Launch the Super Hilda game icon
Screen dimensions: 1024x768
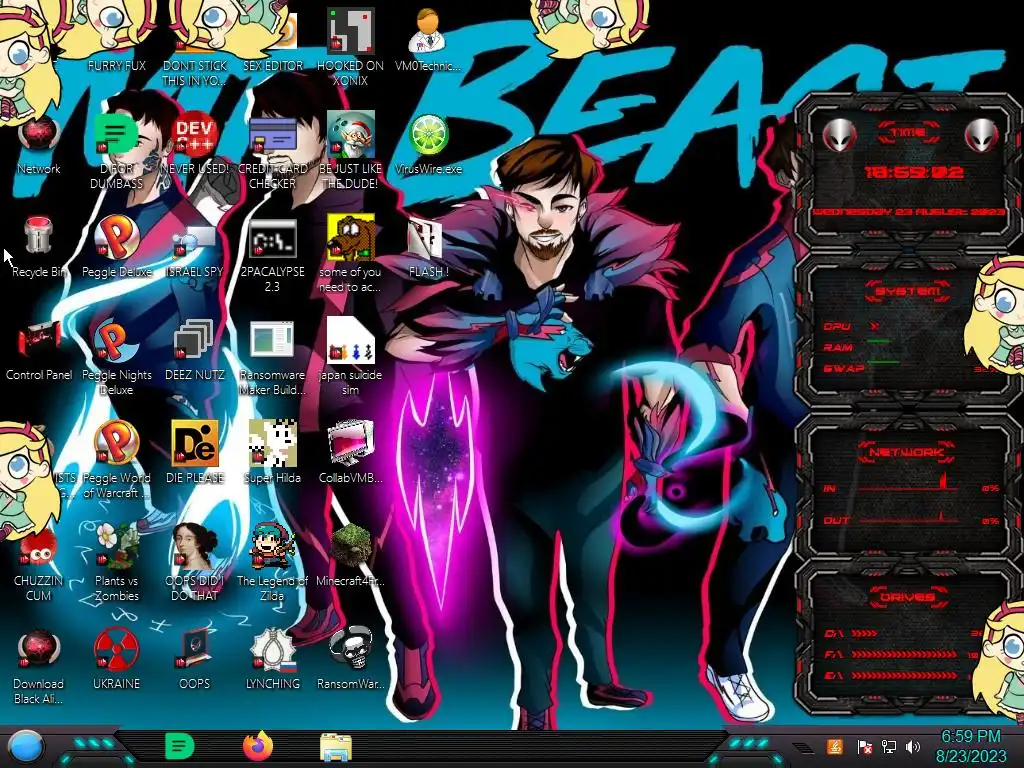coord(273,453)
